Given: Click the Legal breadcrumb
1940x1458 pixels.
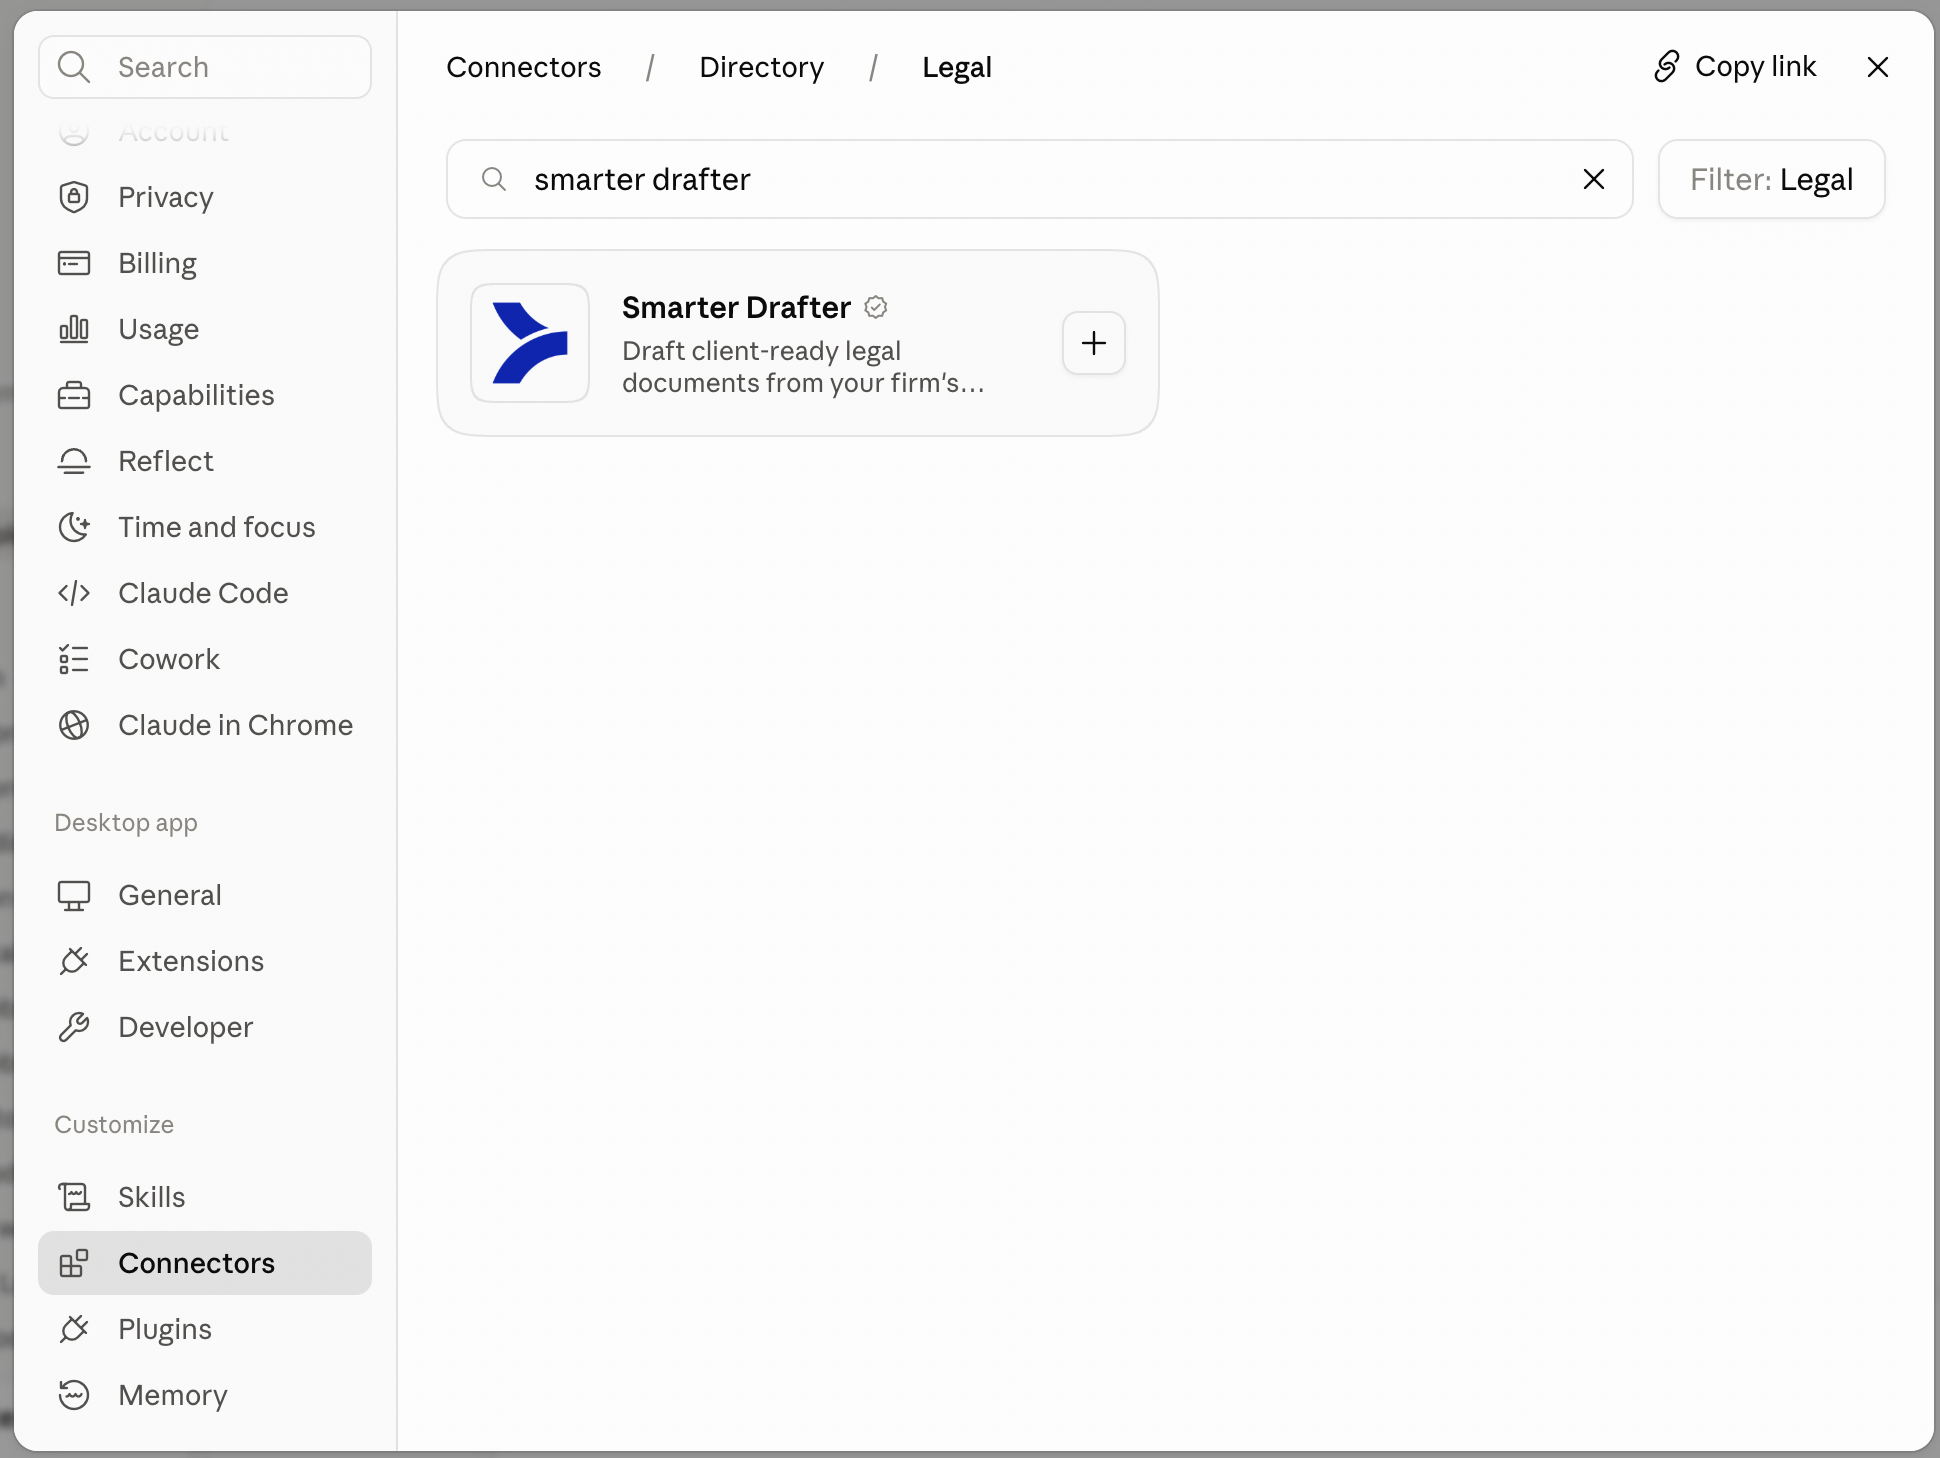Looking at the screenshot, I should pos(957,67).
